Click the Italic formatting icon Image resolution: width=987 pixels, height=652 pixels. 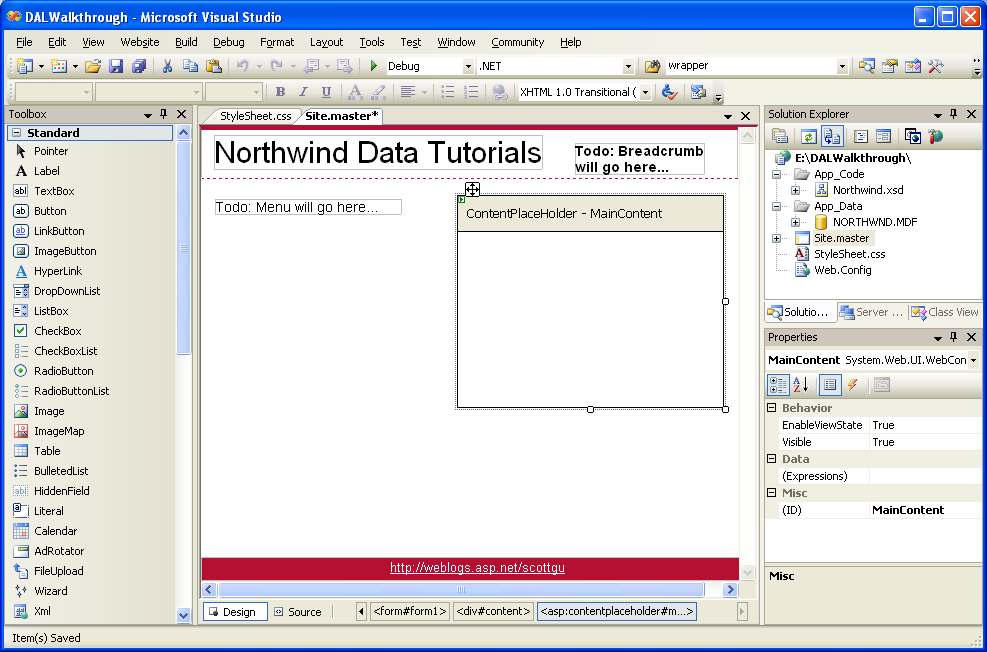coord(303,93)
